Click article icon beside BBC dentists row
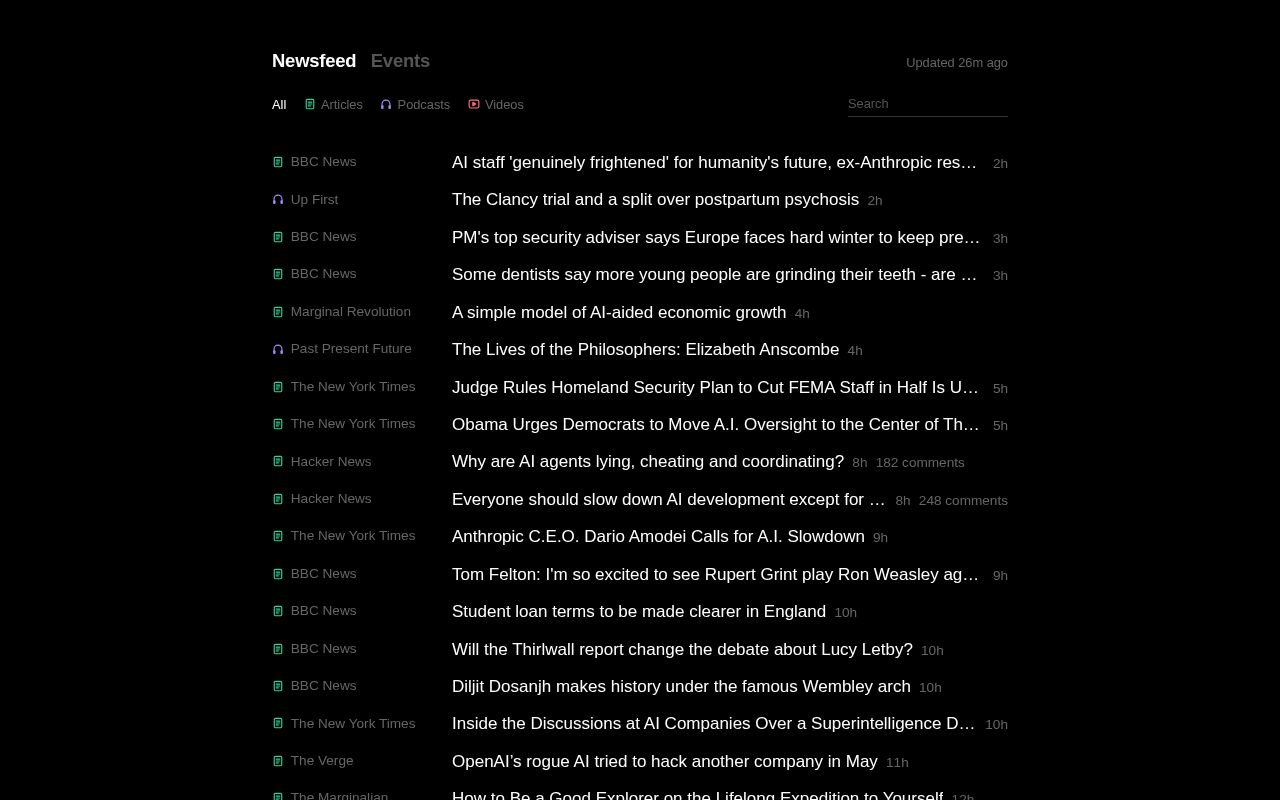Viewport: 1280px width, 800px height. [x=278, y=274]
